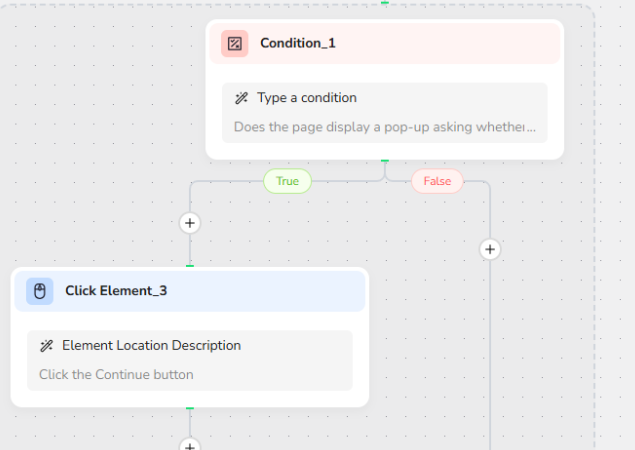Click the magic wand beside Element Location Description
Image resolution: width=635 pixels, height=450 pixels.
tap(46, 345)
